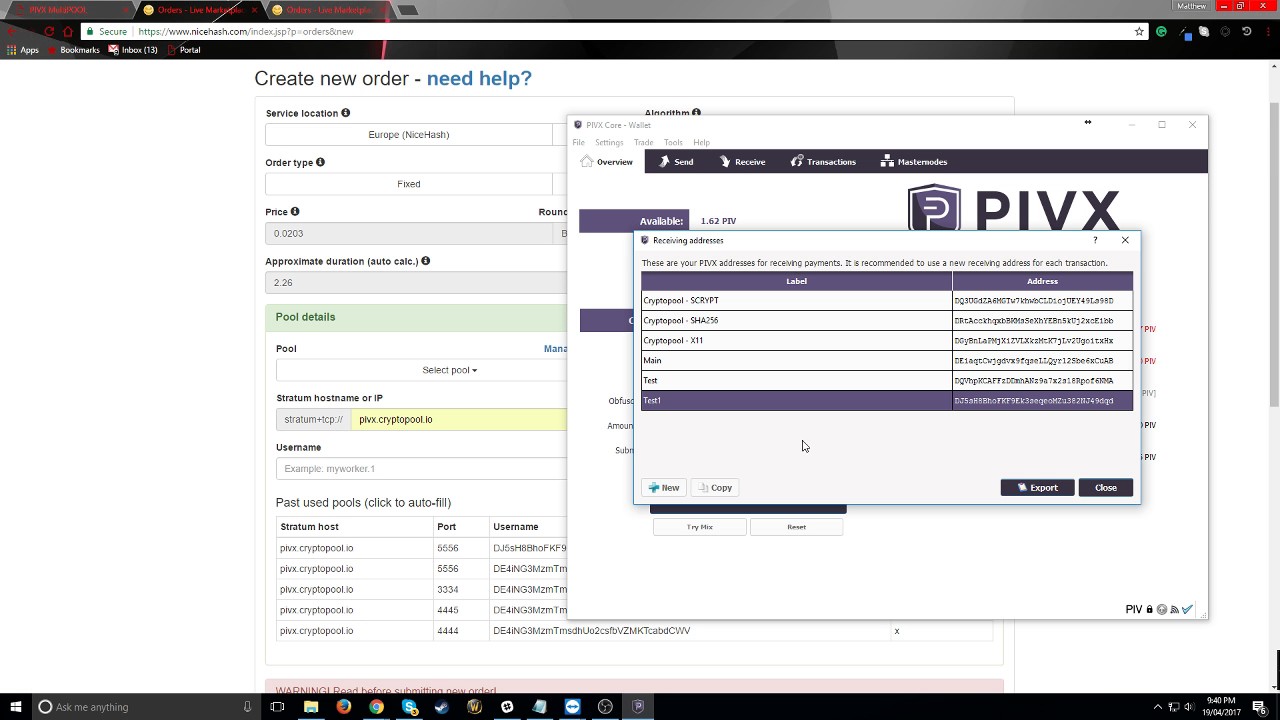Sort by the Address column header

pos(1042,281)
